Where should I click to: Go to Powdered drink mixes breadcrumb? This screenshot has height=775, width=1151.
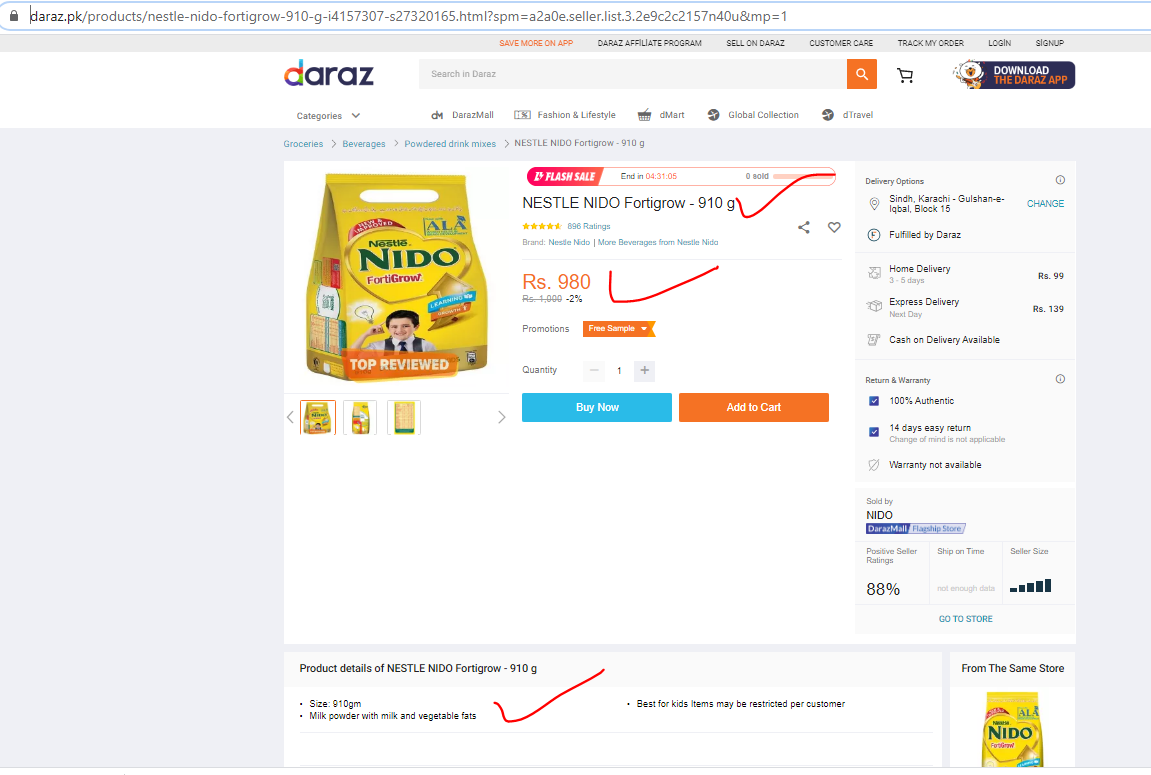450,144
